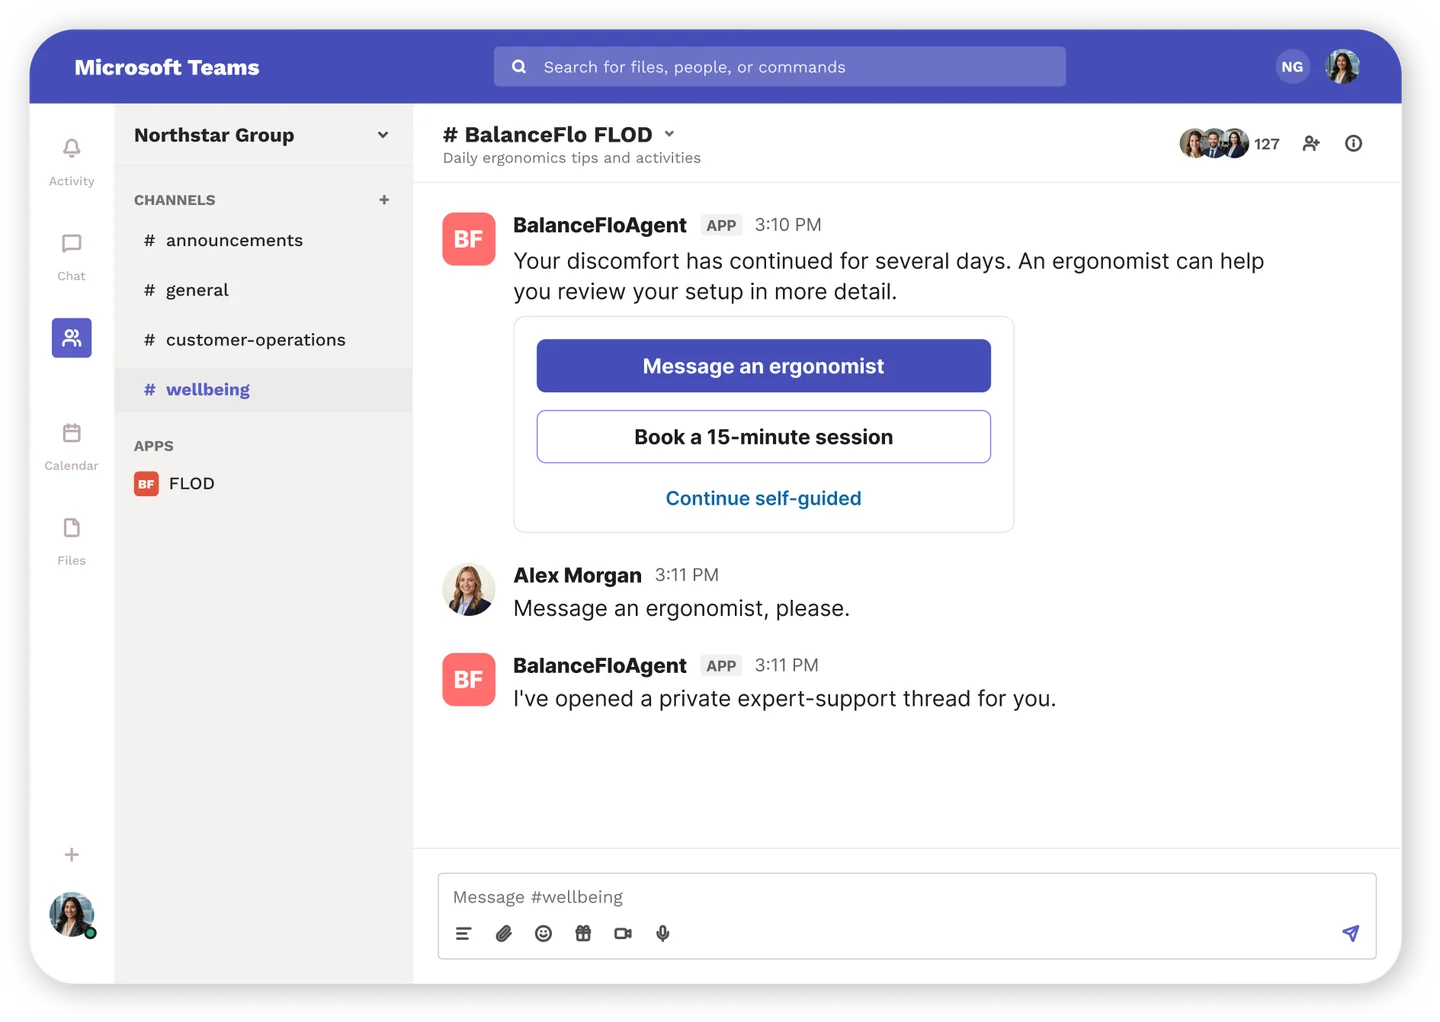Click the attach file paperclip icon
The width and height of the screenshot is (1440, 1022).
tap(503, 934)
